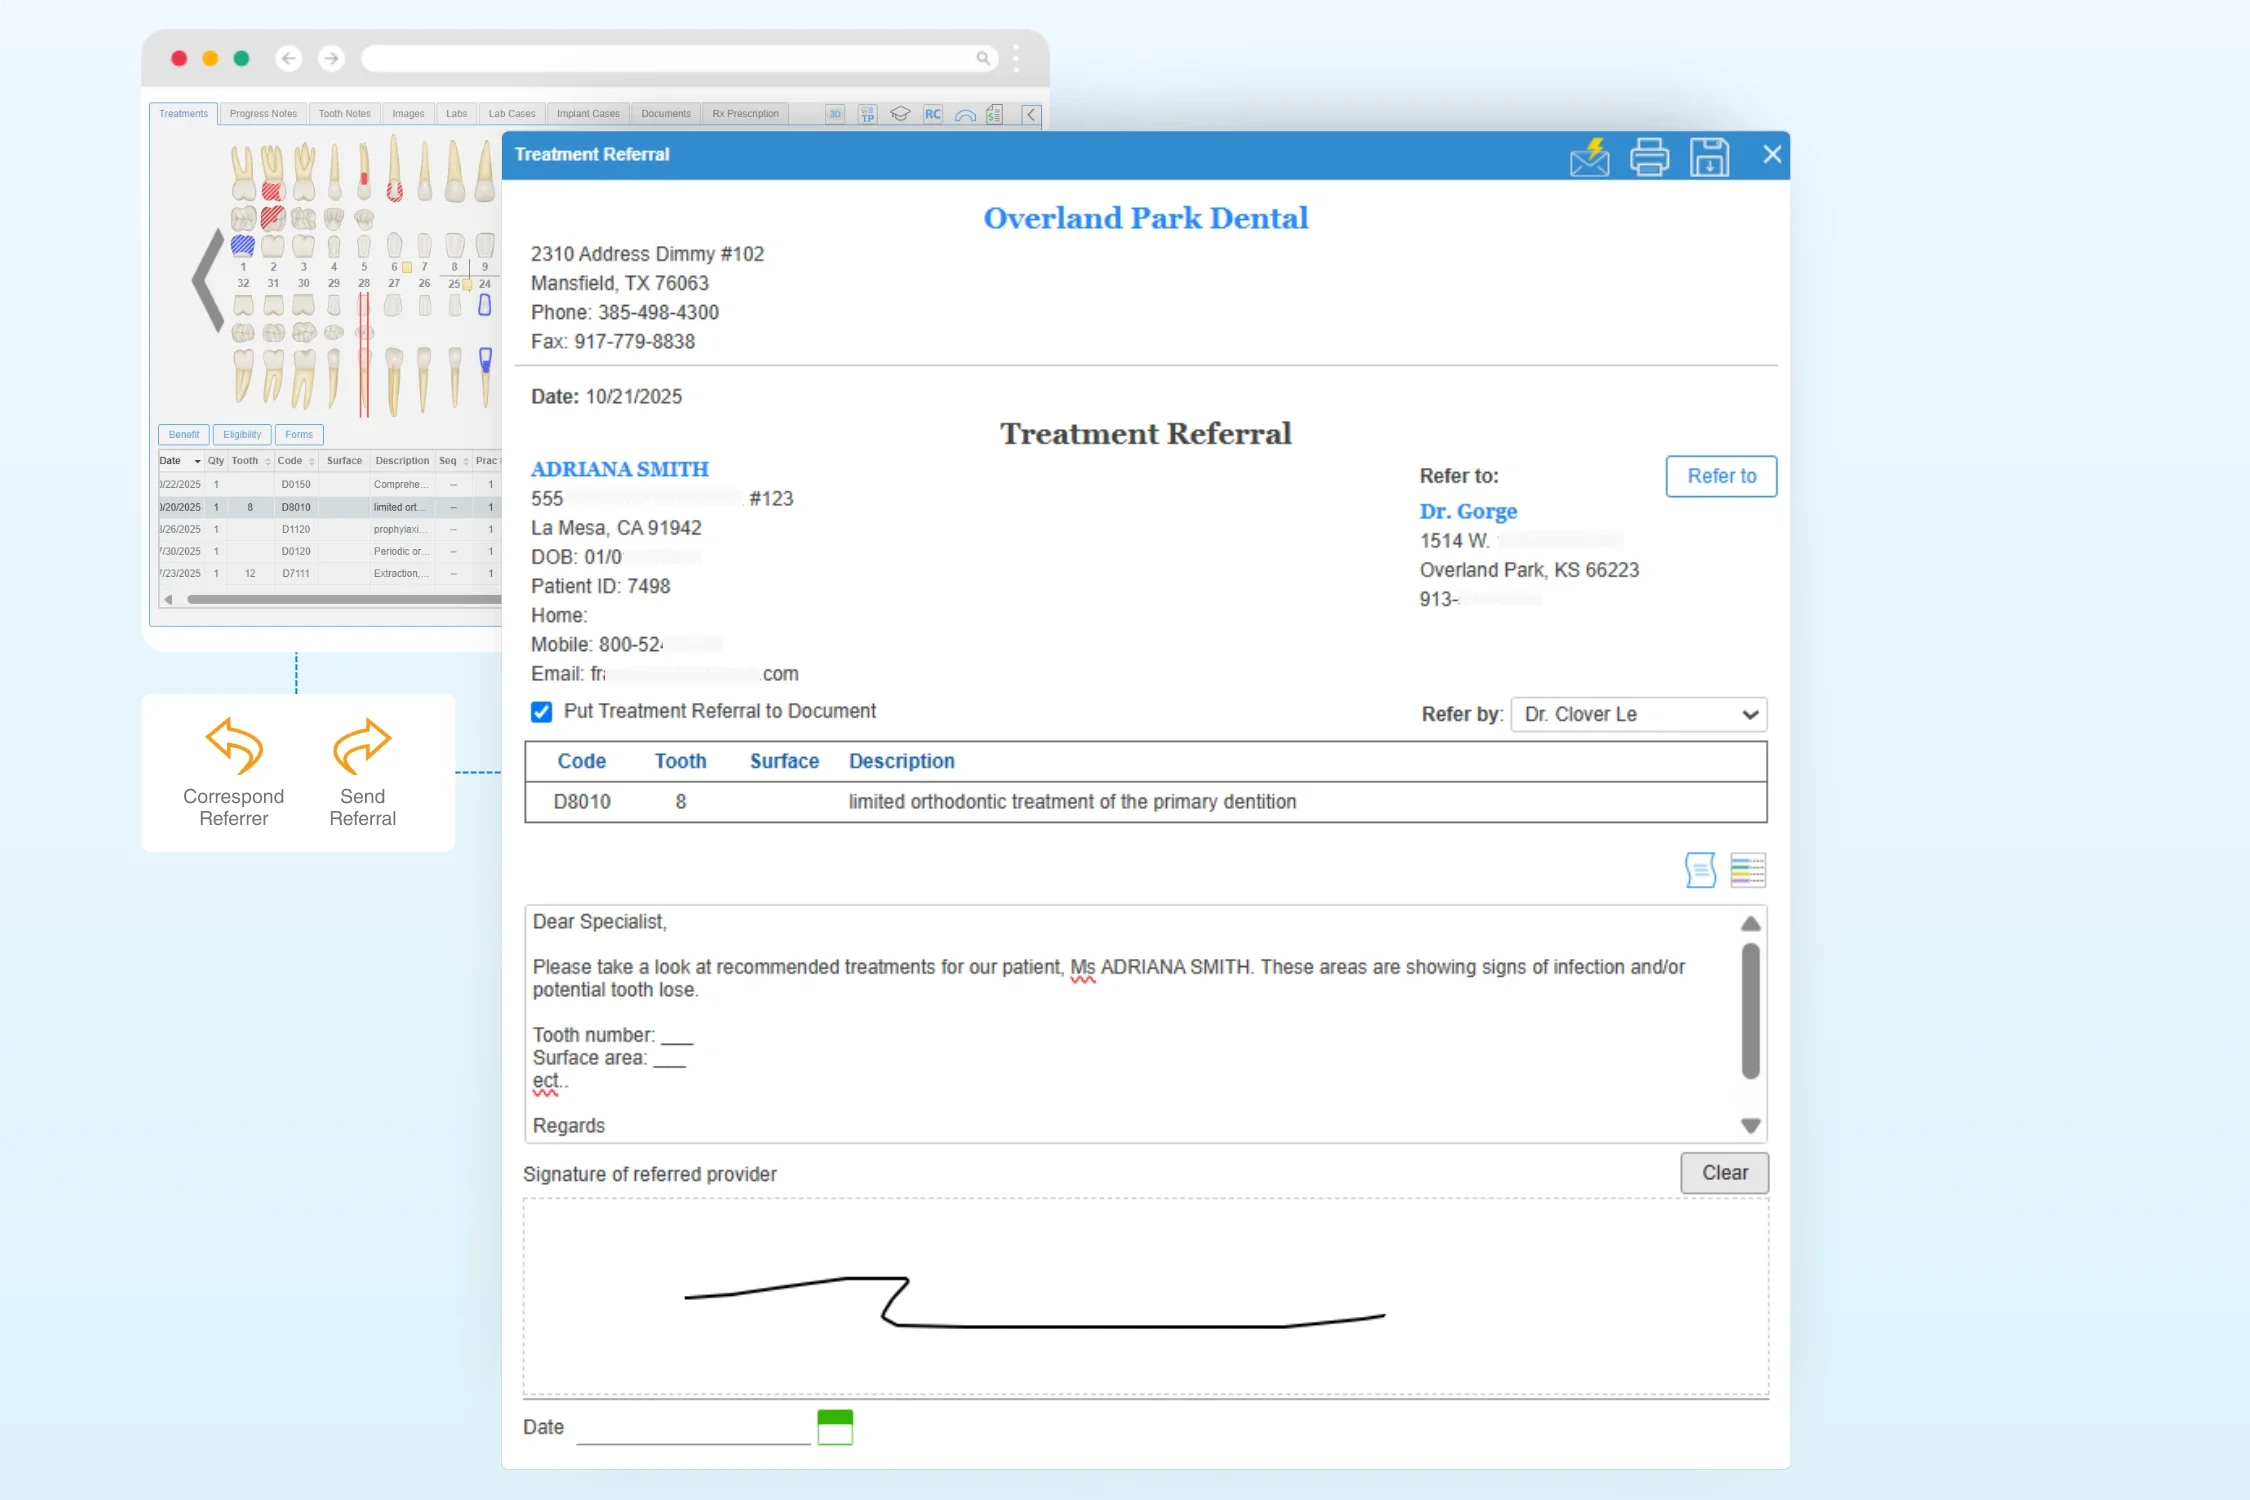Click the signature Date input field

[x=693, y=1428]
